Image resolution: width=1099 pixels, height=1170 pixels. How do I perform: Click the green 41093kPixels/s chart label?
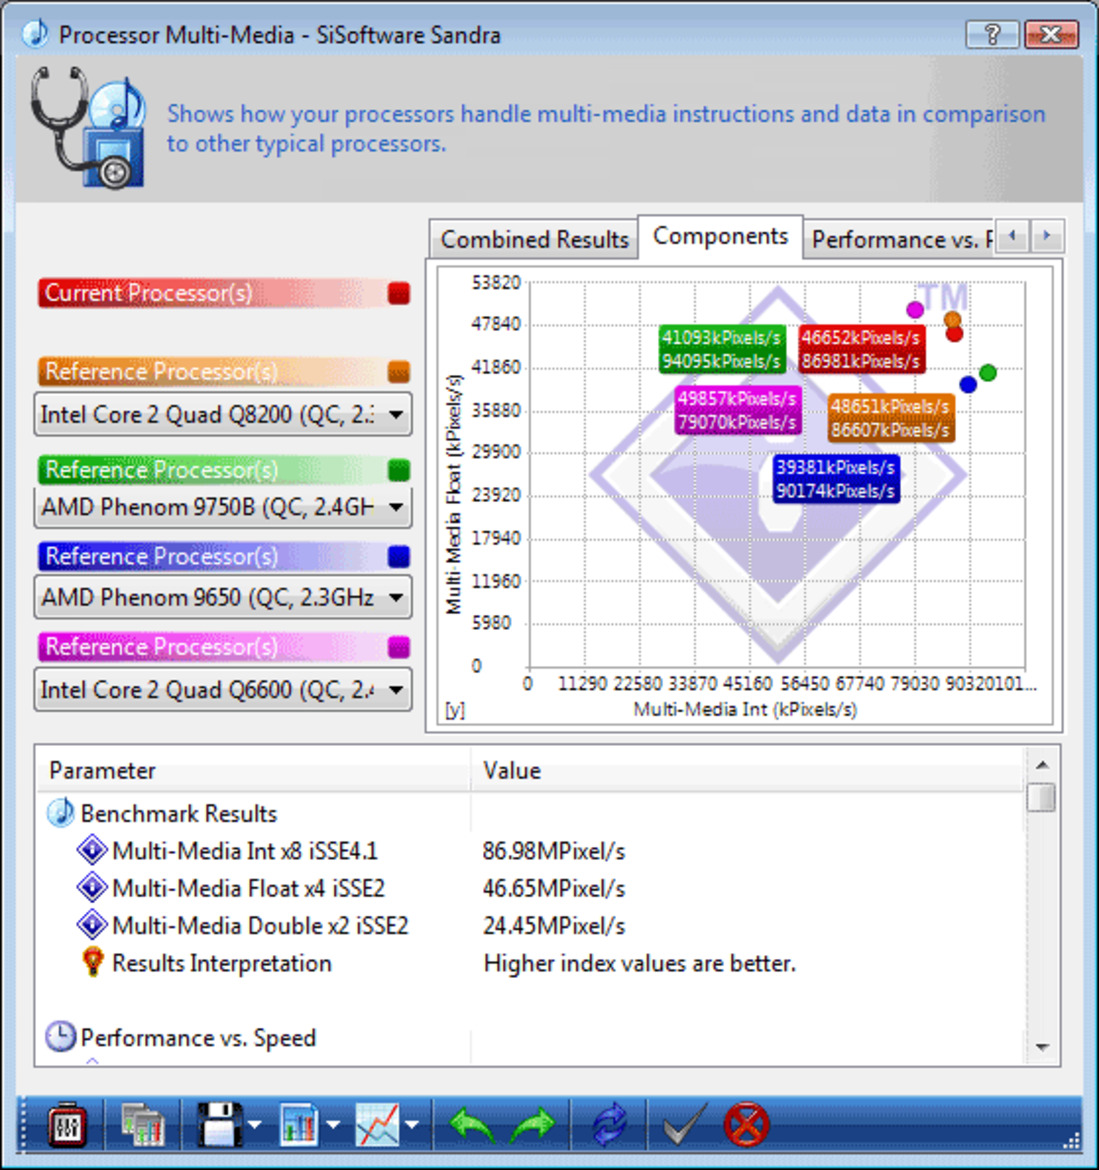[721, 349]
